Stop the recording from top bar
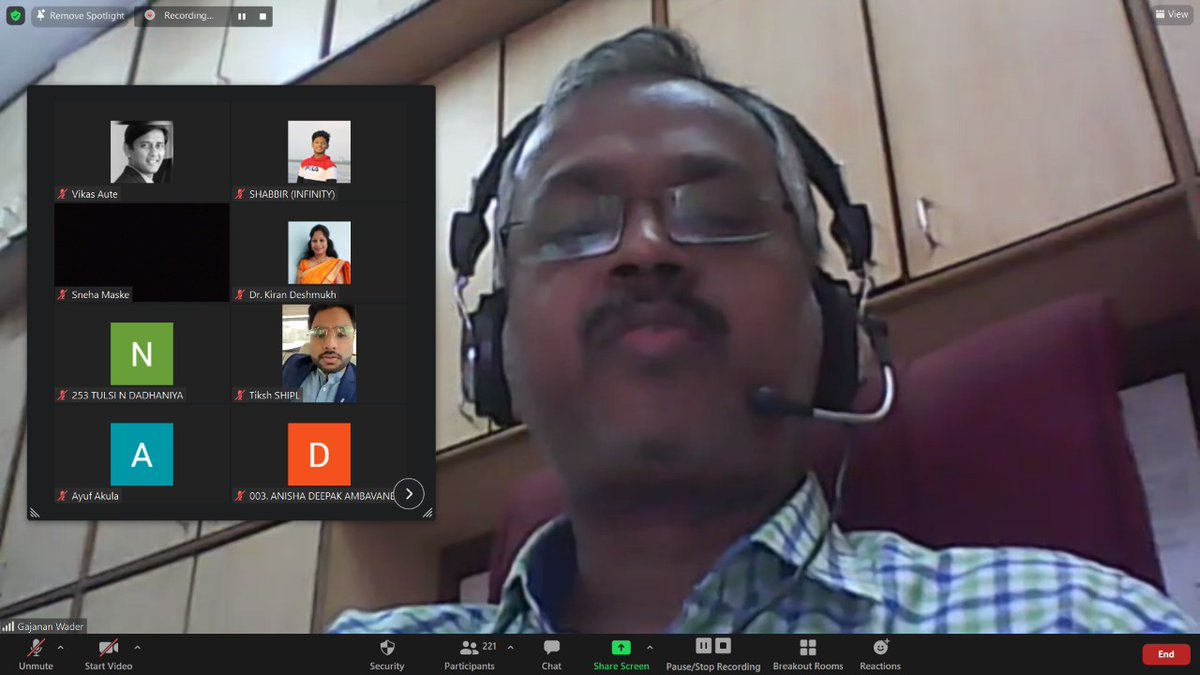This screenshot has width=1200, height=675. point(263,16)
